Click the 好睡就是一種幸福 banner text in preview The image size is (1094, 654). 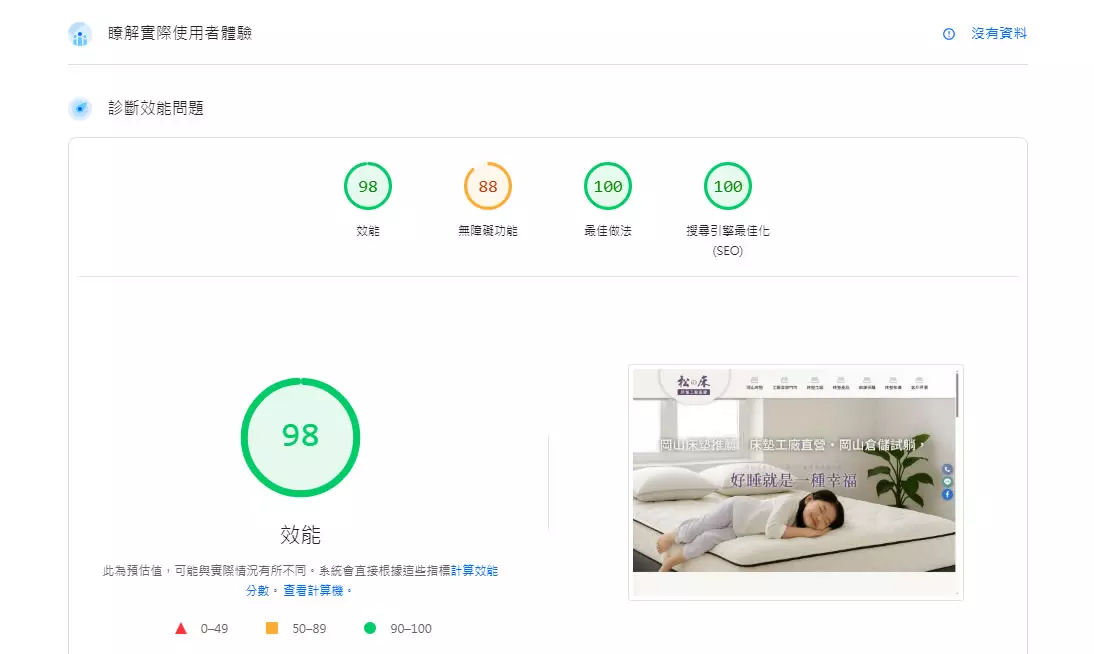click(x=793, y=481)
